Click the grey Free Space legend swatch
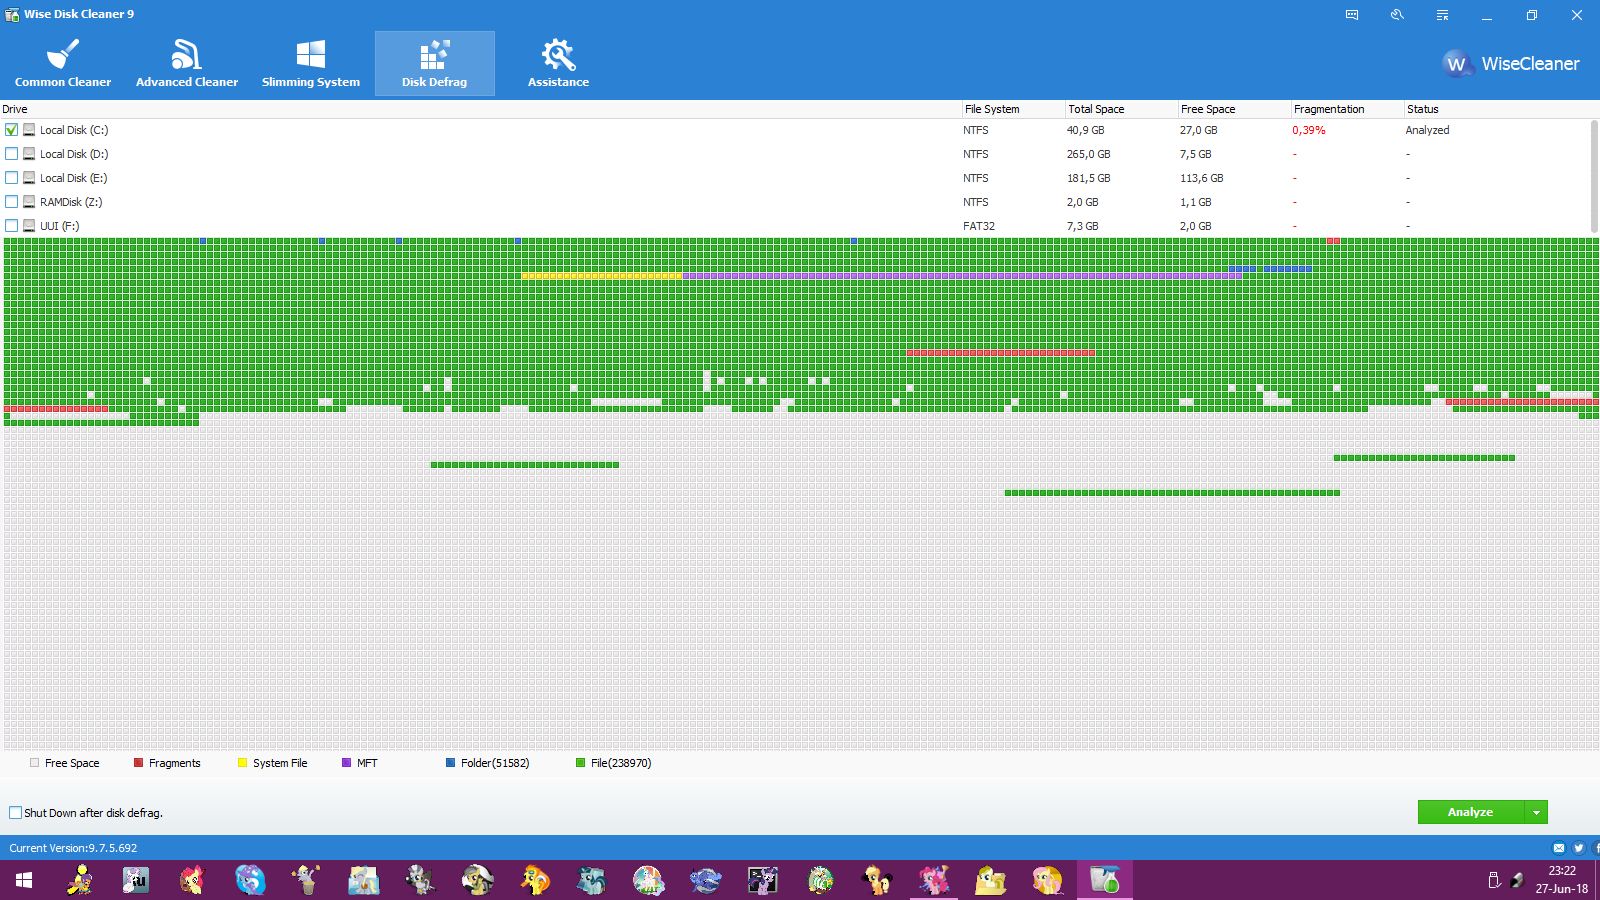Image resolution: width=1600 pixels, height=900 pixels. click(x=34, y=763)
